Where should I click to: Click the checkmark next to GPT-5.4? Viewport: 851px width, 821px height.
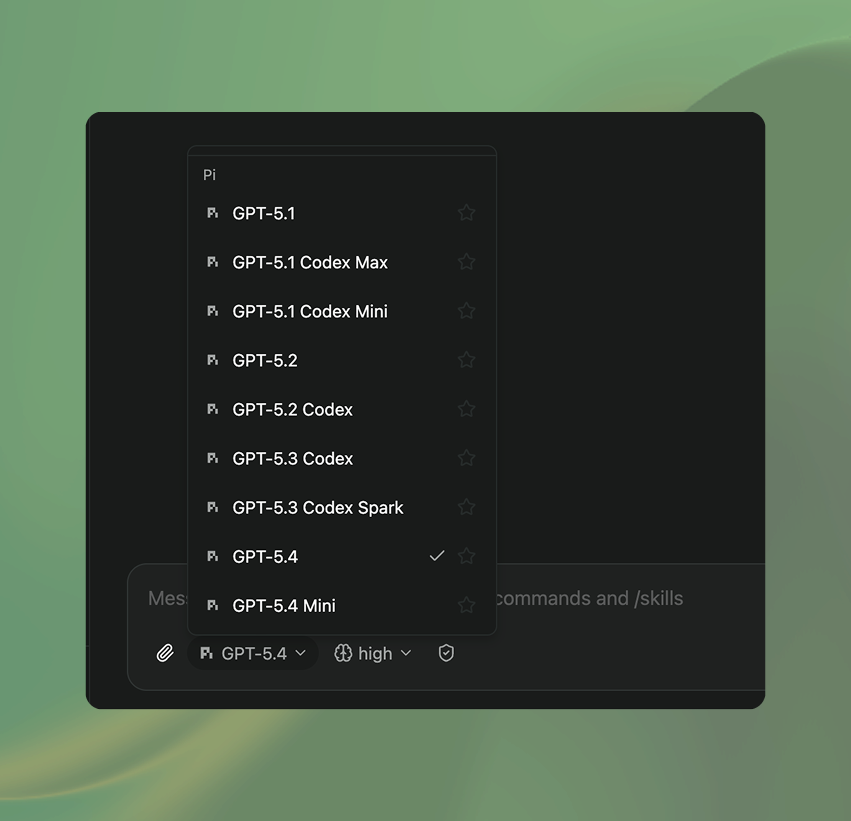click(x=437, y=556)
